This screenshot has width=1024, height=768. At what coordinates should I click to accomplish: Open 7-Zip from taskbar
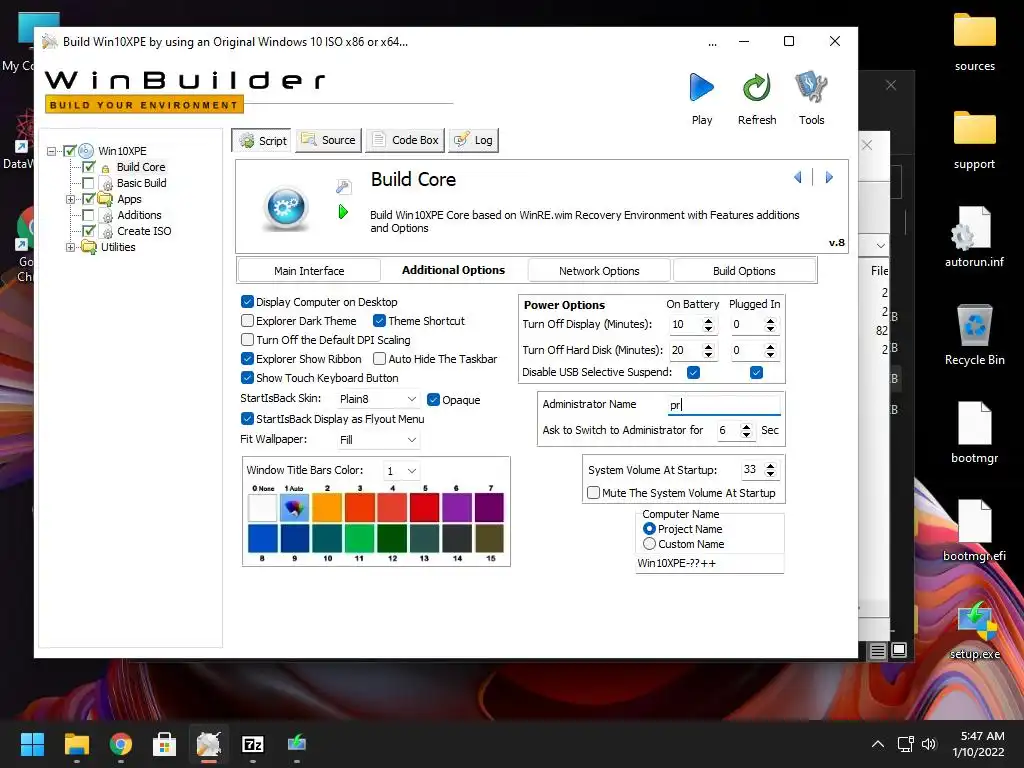tap(253, 744)
